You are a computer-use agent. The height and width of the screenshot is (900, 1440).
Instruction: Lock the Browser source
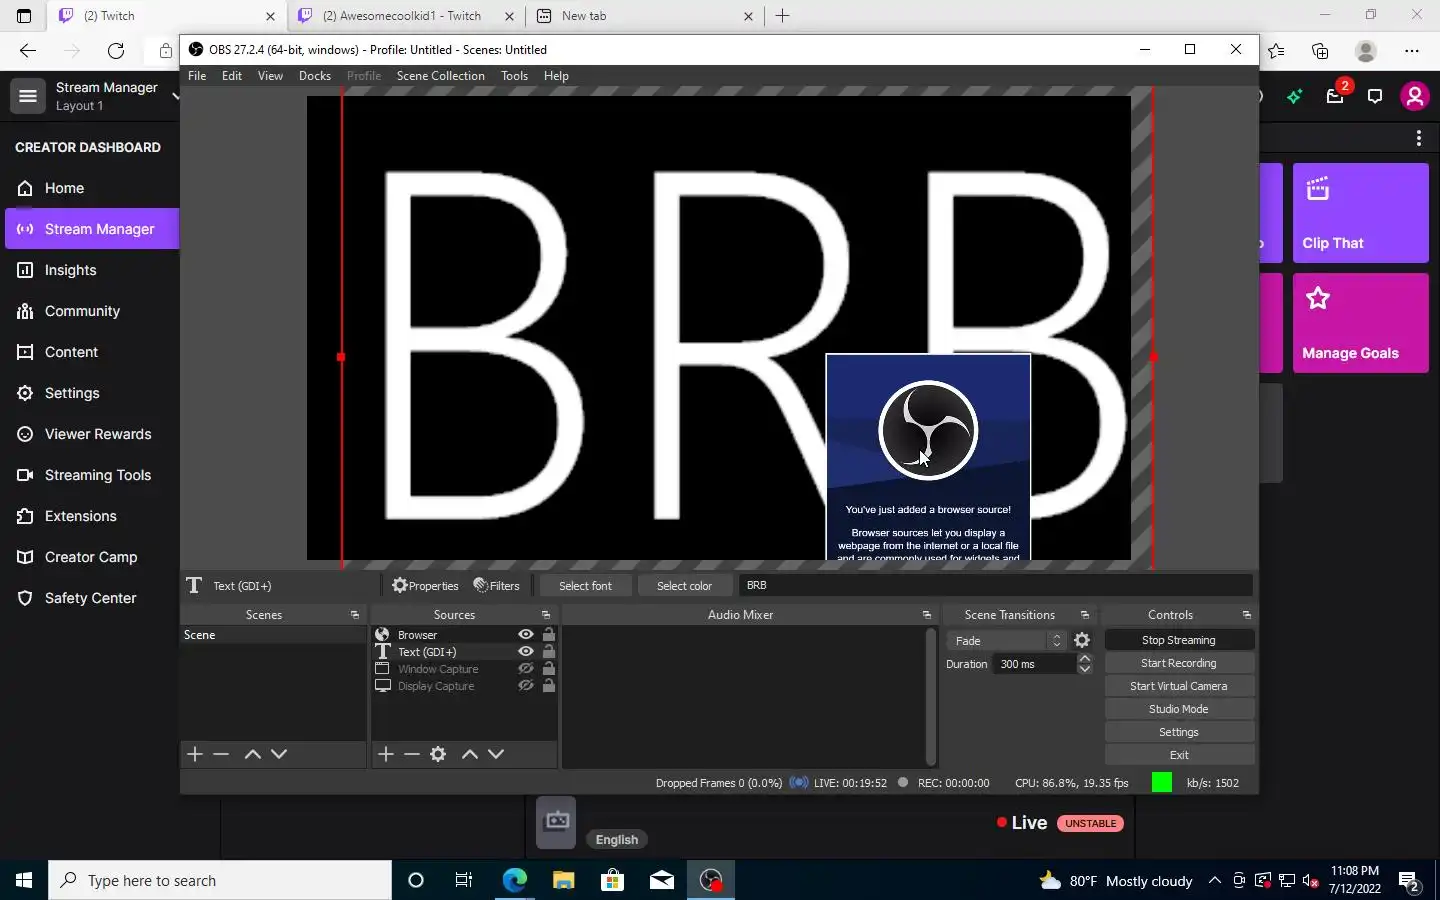click(x=548, y=635)
